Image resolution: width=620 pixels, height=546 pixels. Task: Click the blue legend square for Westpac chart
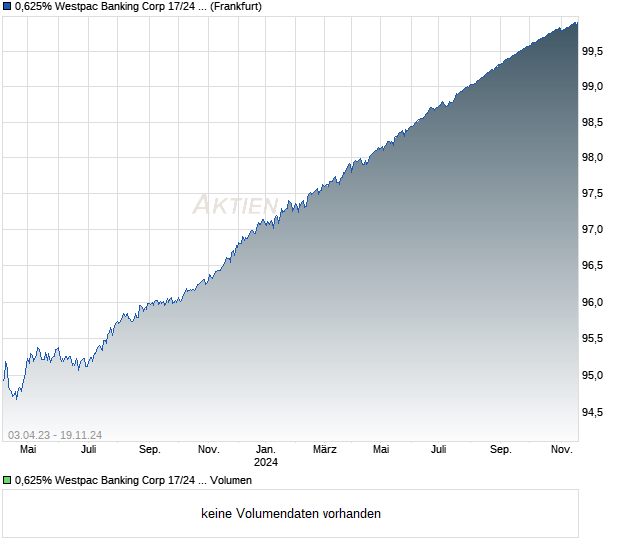(7, 6)
